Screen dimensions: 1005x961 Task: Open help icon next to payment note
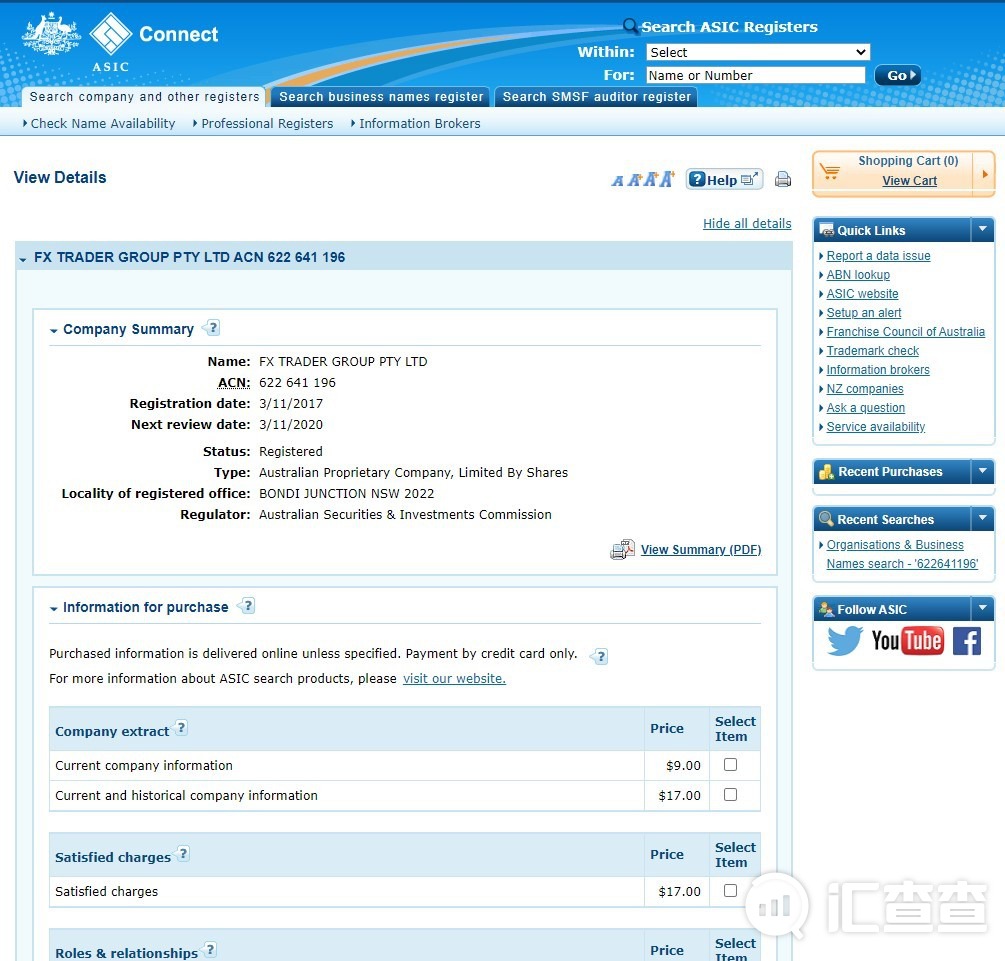coord(599,656)
